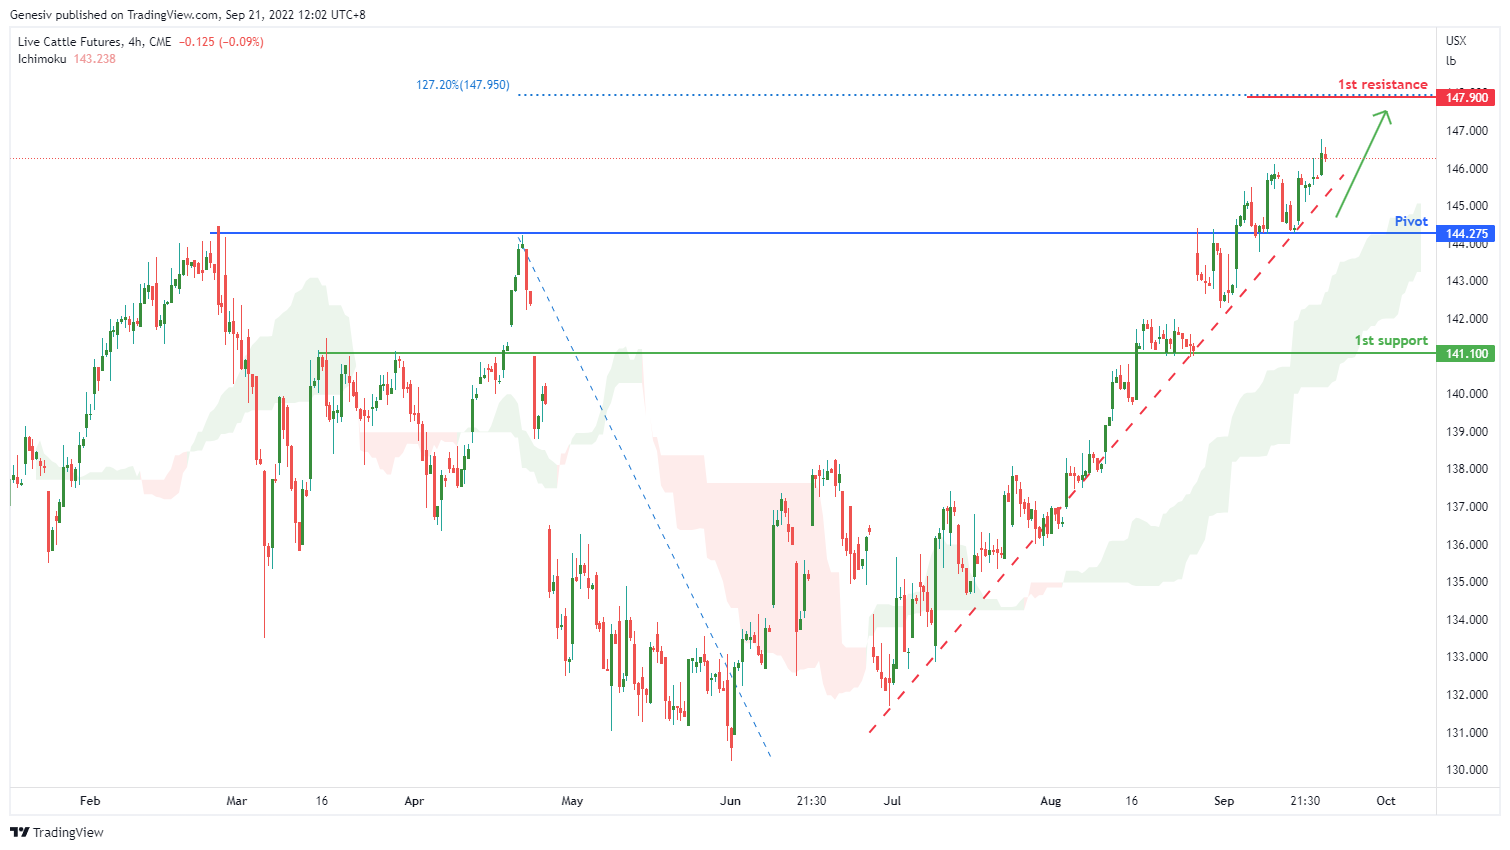Click the −0.125 (−0.09%) price change value
Viewport: 1510px width, 850px height.
point(221,42)
